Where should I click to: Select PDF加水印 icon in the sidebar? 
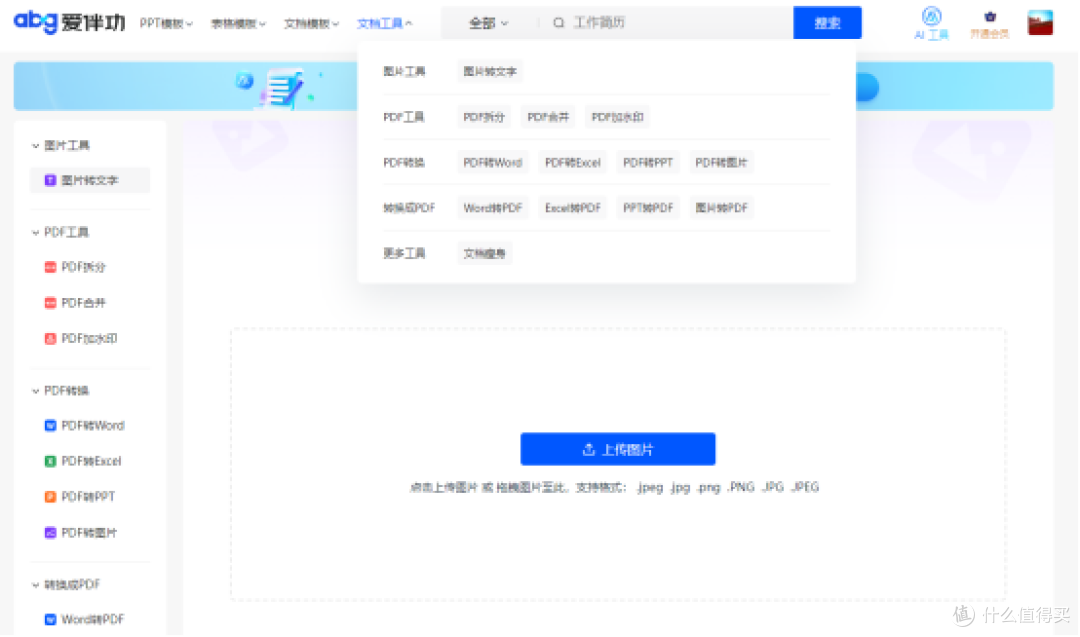pyautogui.click(x=50, y=339)
